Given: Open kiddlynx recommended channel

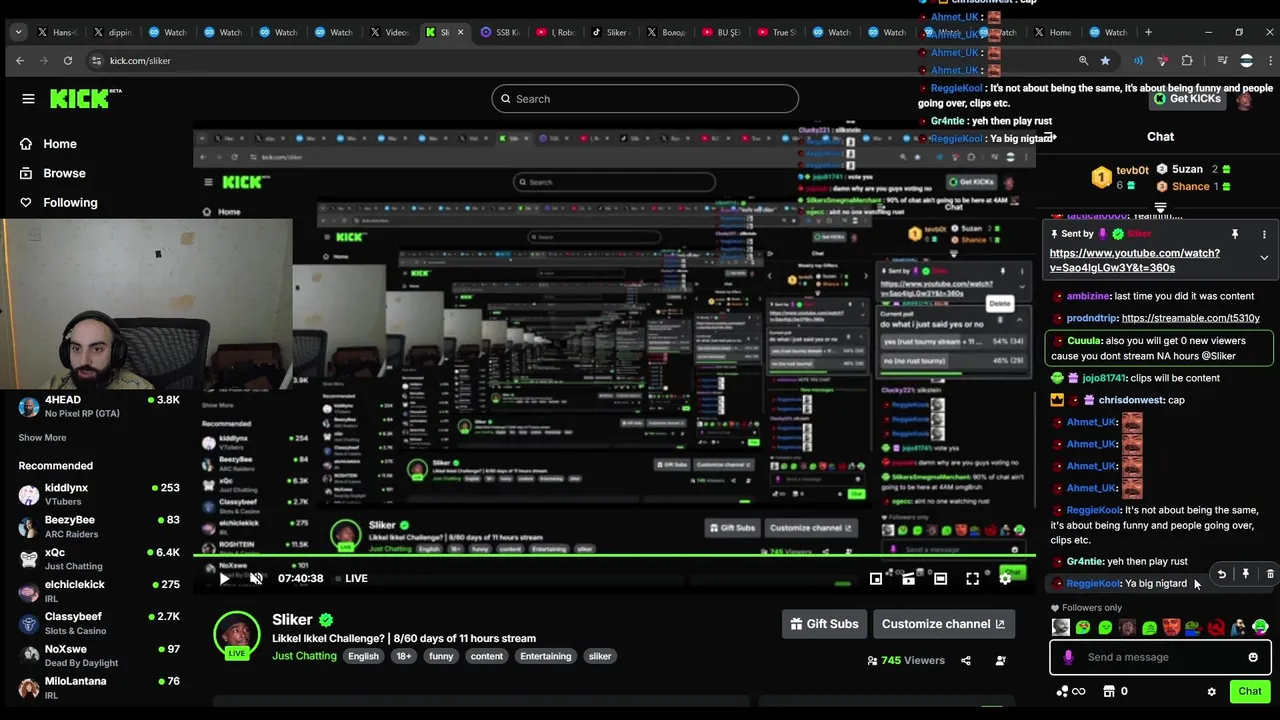Looking at the screenshot, I should (99, 494).
